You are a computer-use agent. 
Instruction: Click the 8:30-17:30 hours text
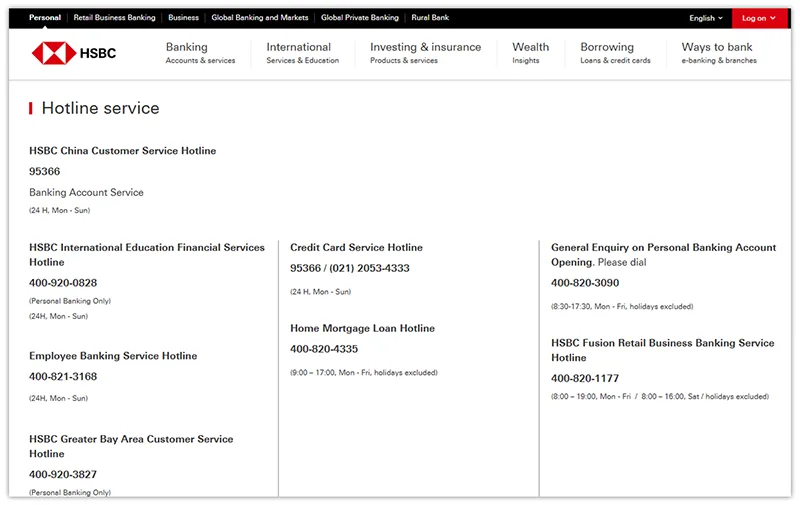tap(622, 307)
